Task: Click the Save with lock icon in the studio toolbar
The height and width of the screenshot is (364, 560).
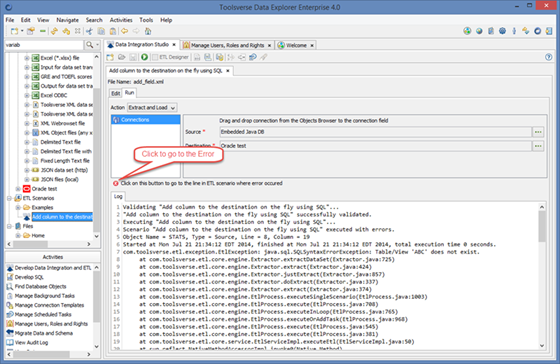Action: pos(219,57)
